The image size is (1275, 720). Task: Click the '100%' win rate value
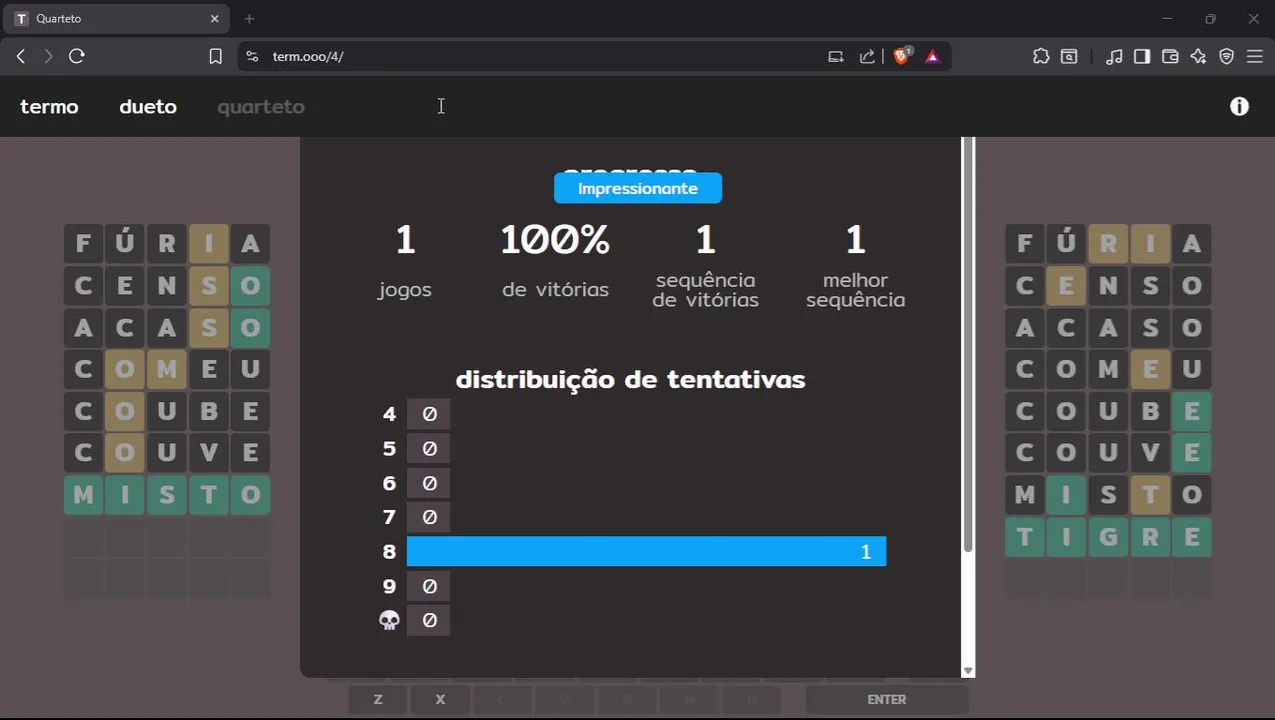click(555, 240)
